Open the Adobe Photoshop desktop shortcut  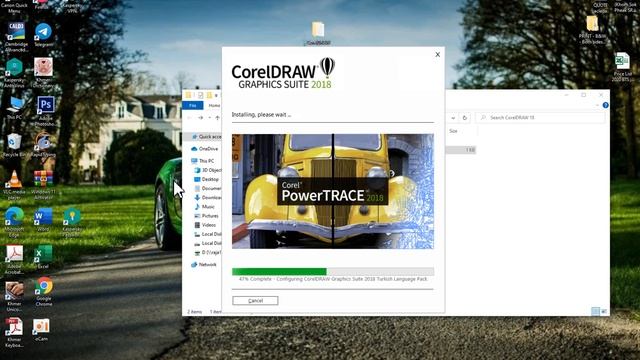coord(45,111)
